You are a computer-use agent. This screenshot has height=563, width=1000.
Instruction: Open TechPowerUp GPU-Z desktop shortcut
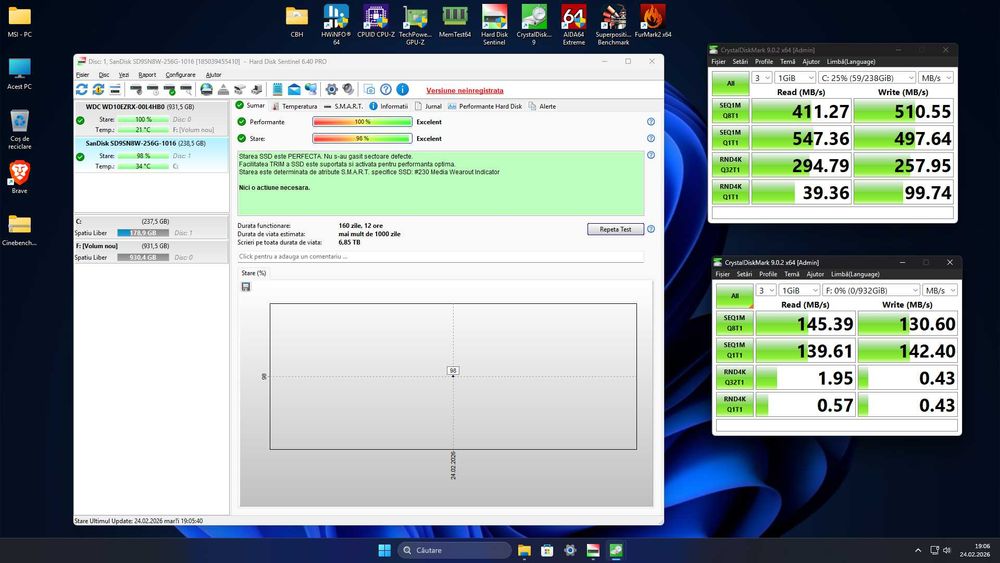[x=415, y=24]
